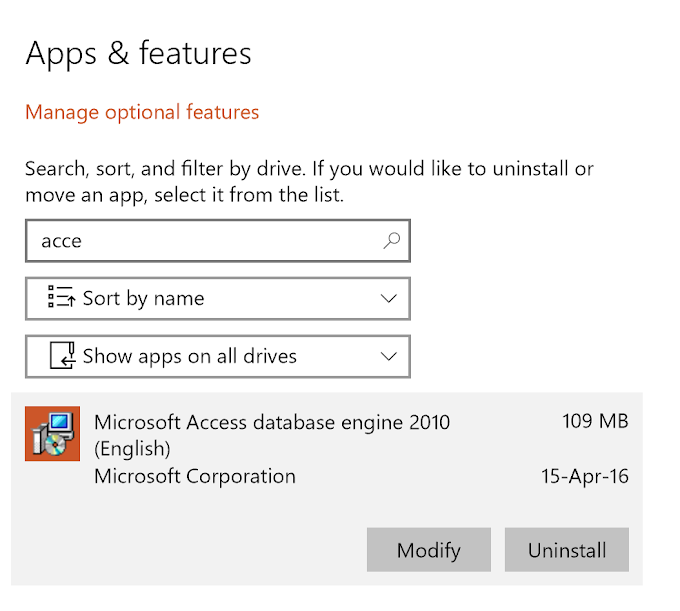
Task: Select the Microsoft Access database engine 2010 title
Action: 272,422
